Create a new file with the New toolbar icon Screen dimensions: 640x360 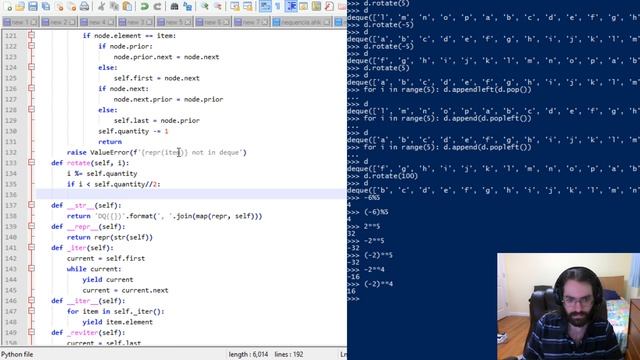[x=7, y=6]
